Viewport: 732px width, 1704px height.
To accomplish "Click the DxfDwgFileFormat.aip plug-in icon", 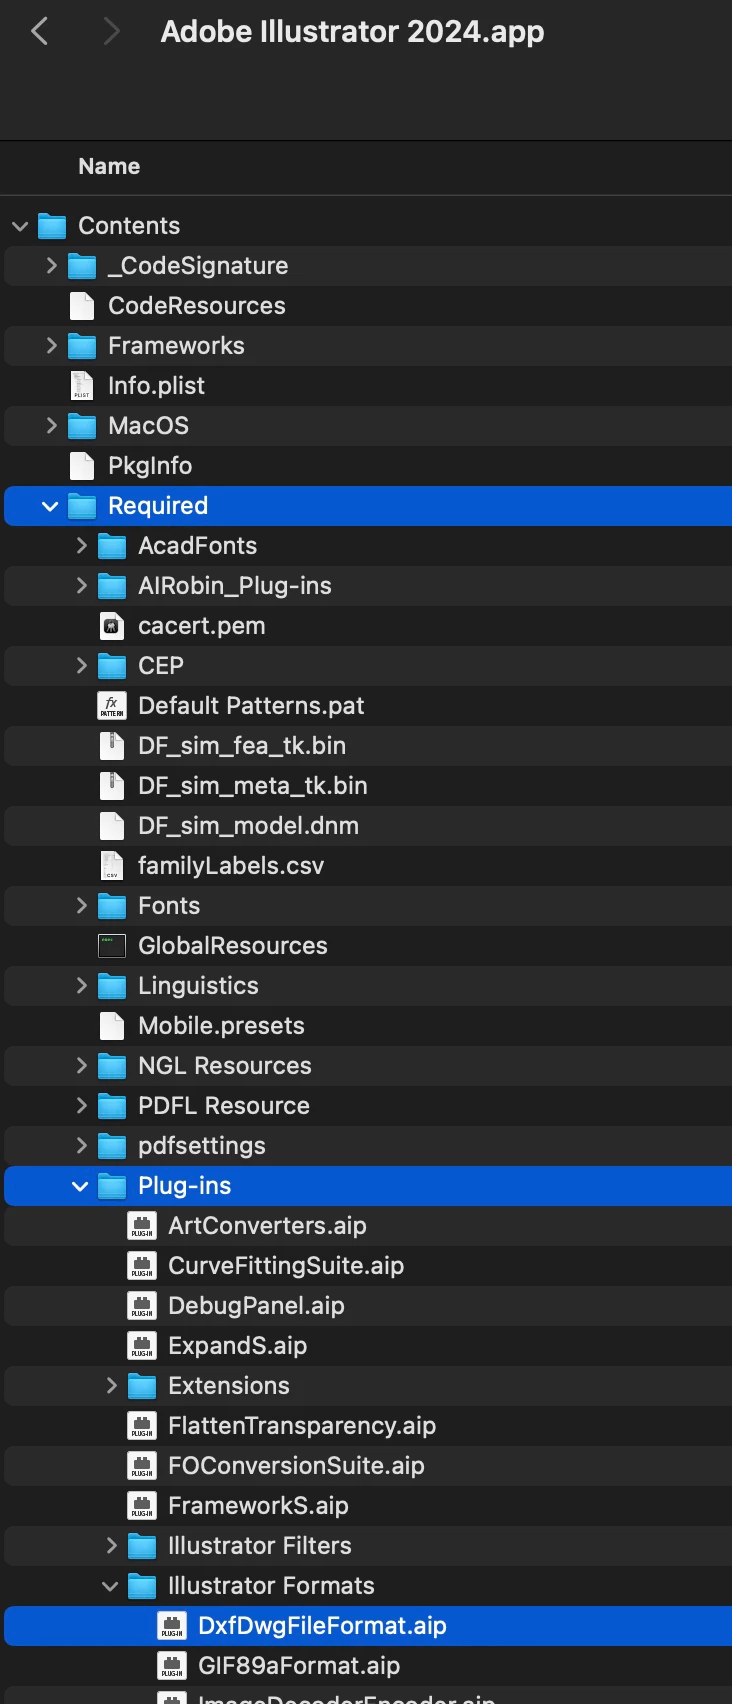I will pos(172,1626).
